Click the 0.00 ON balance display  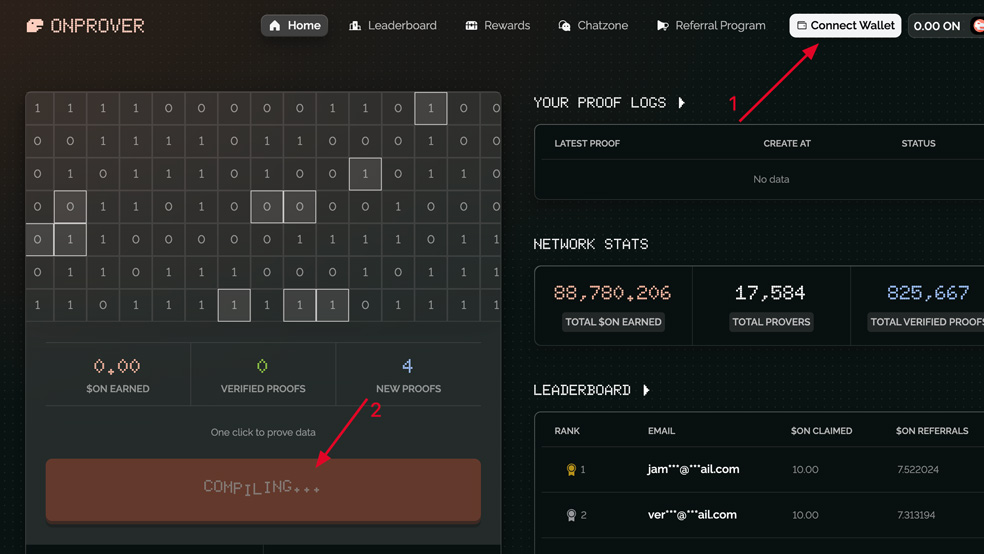[937, 26]
